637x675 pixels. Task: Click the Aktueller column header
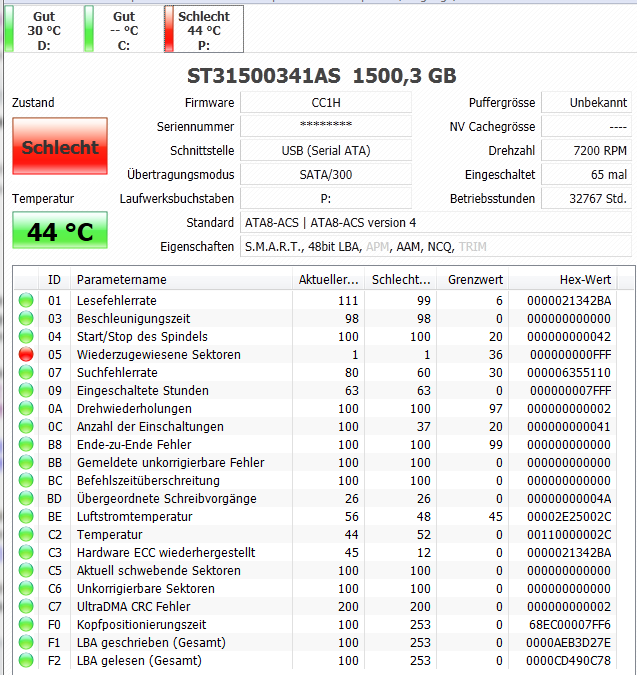tap(328, 280)
